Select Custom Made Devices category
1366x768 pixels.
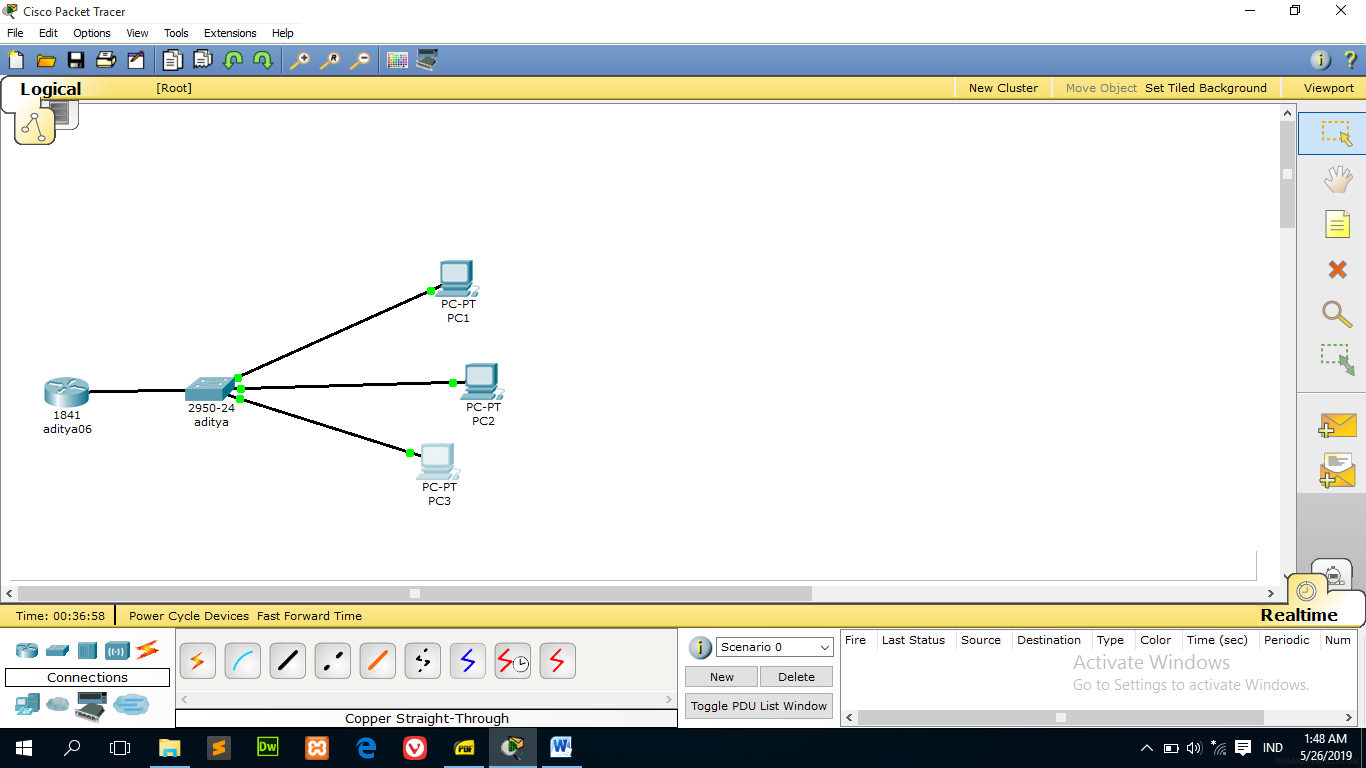pos(90,707)
